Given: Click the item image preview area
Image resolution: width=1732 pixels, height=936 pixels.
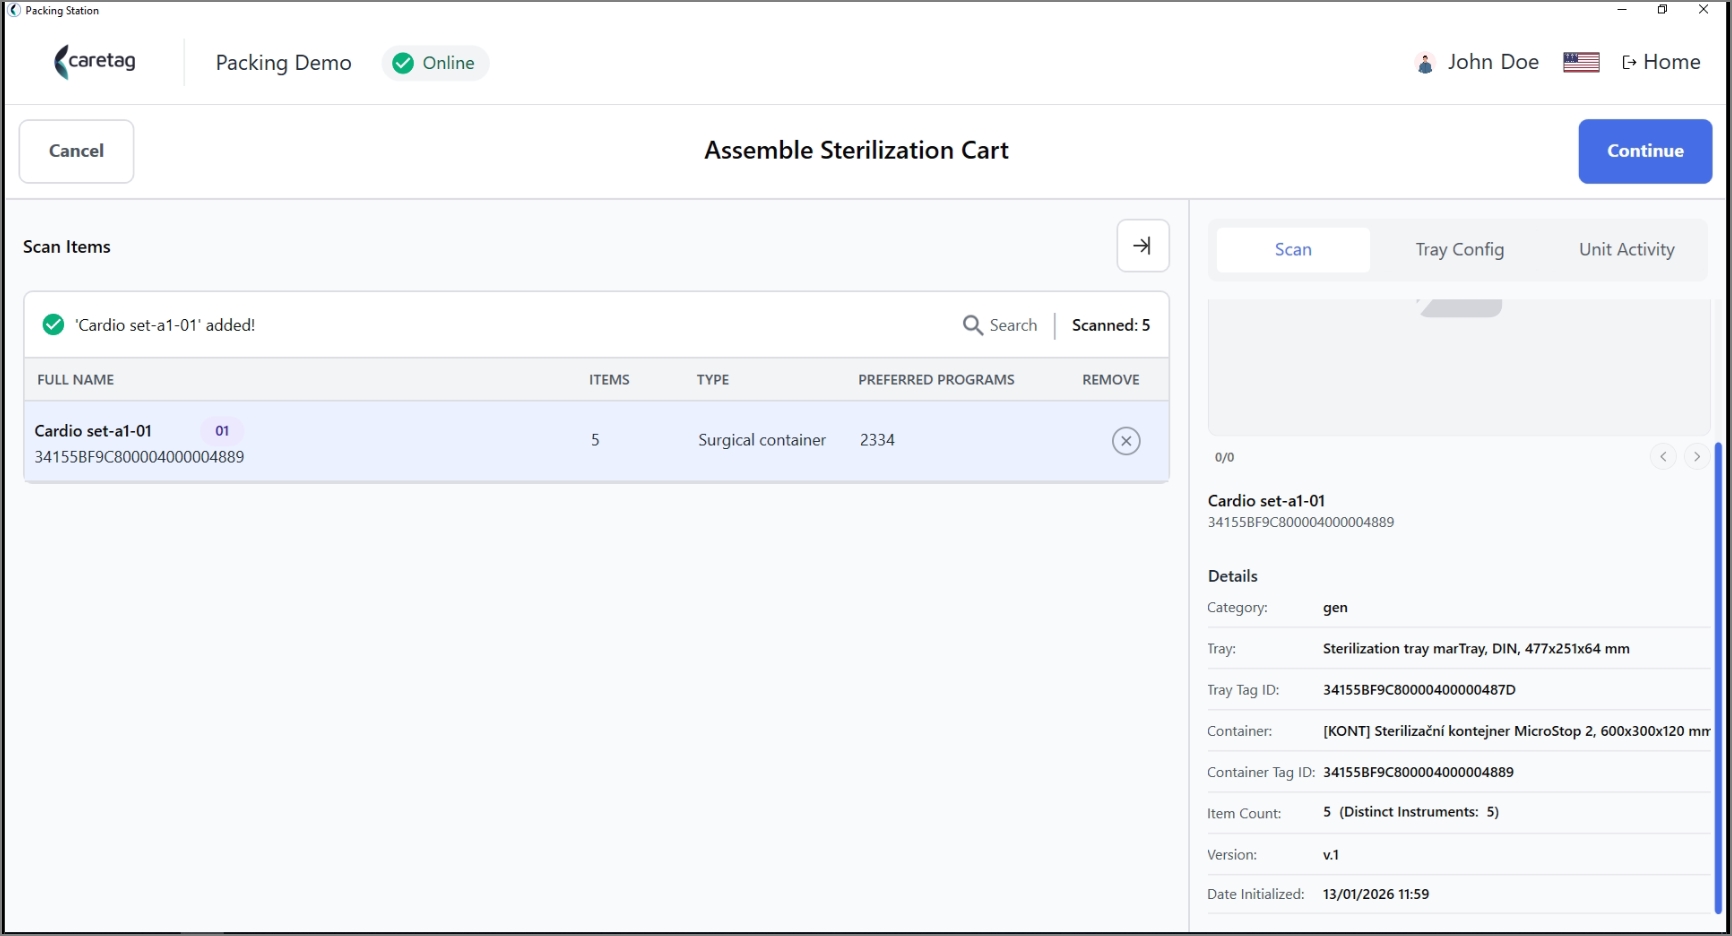Looking at the screenshot, I should click(1458, 367).
